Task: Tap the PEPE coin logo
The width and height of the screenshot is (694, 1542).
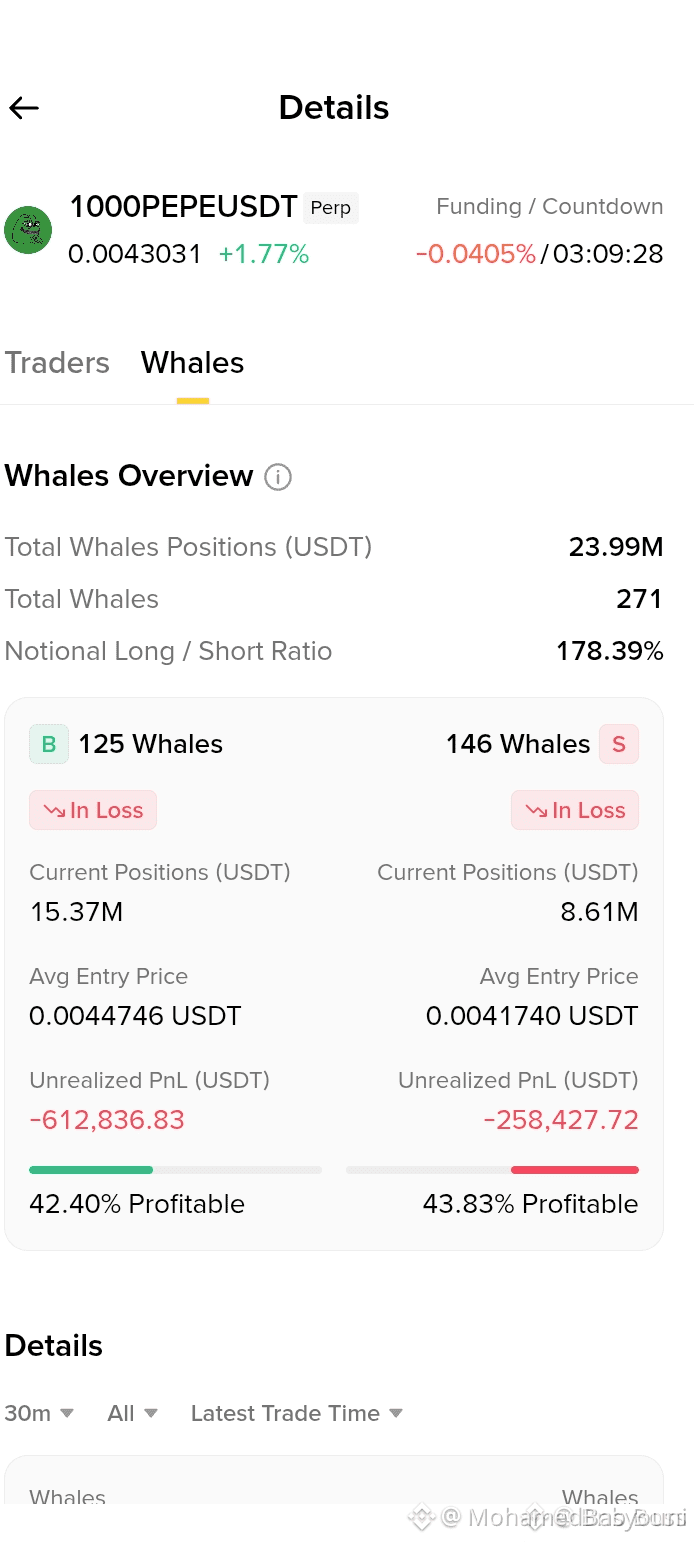Action: click(x=28, y=230)
